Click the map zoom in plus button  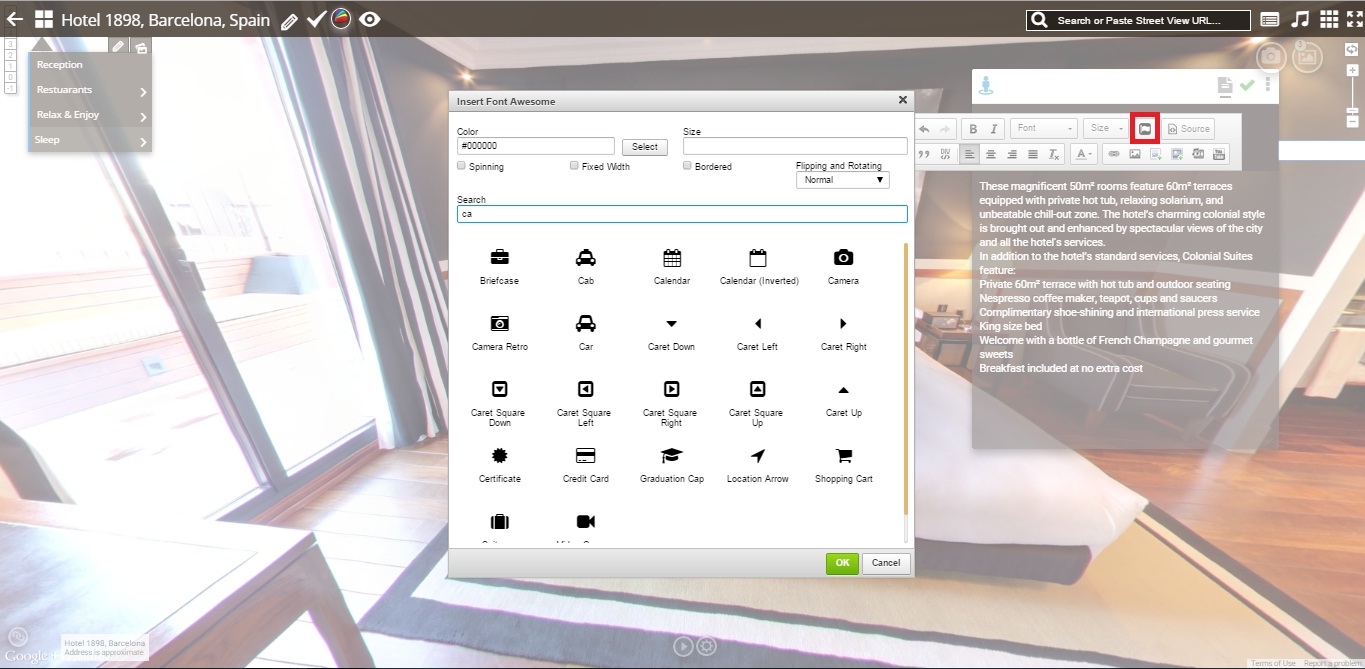coord(1353,70)
